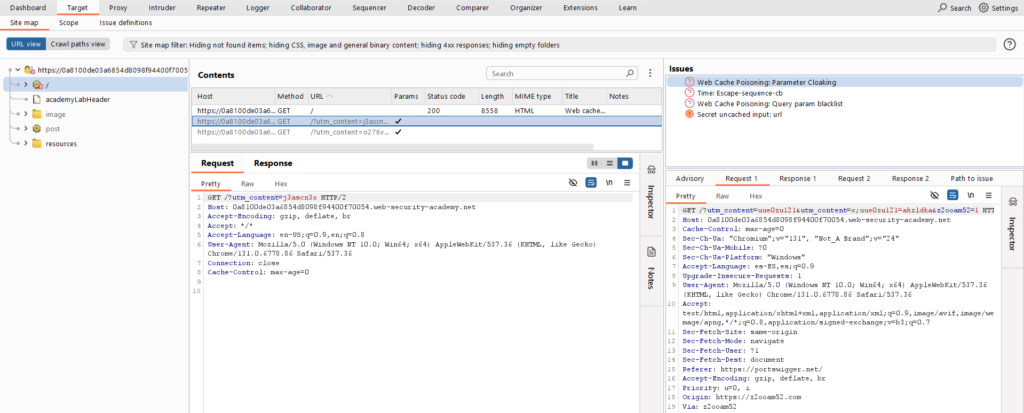Select the stacked top-bottom layout icon
The height and width of the screenshot is (413, 1024).
[x=609, y=163]
